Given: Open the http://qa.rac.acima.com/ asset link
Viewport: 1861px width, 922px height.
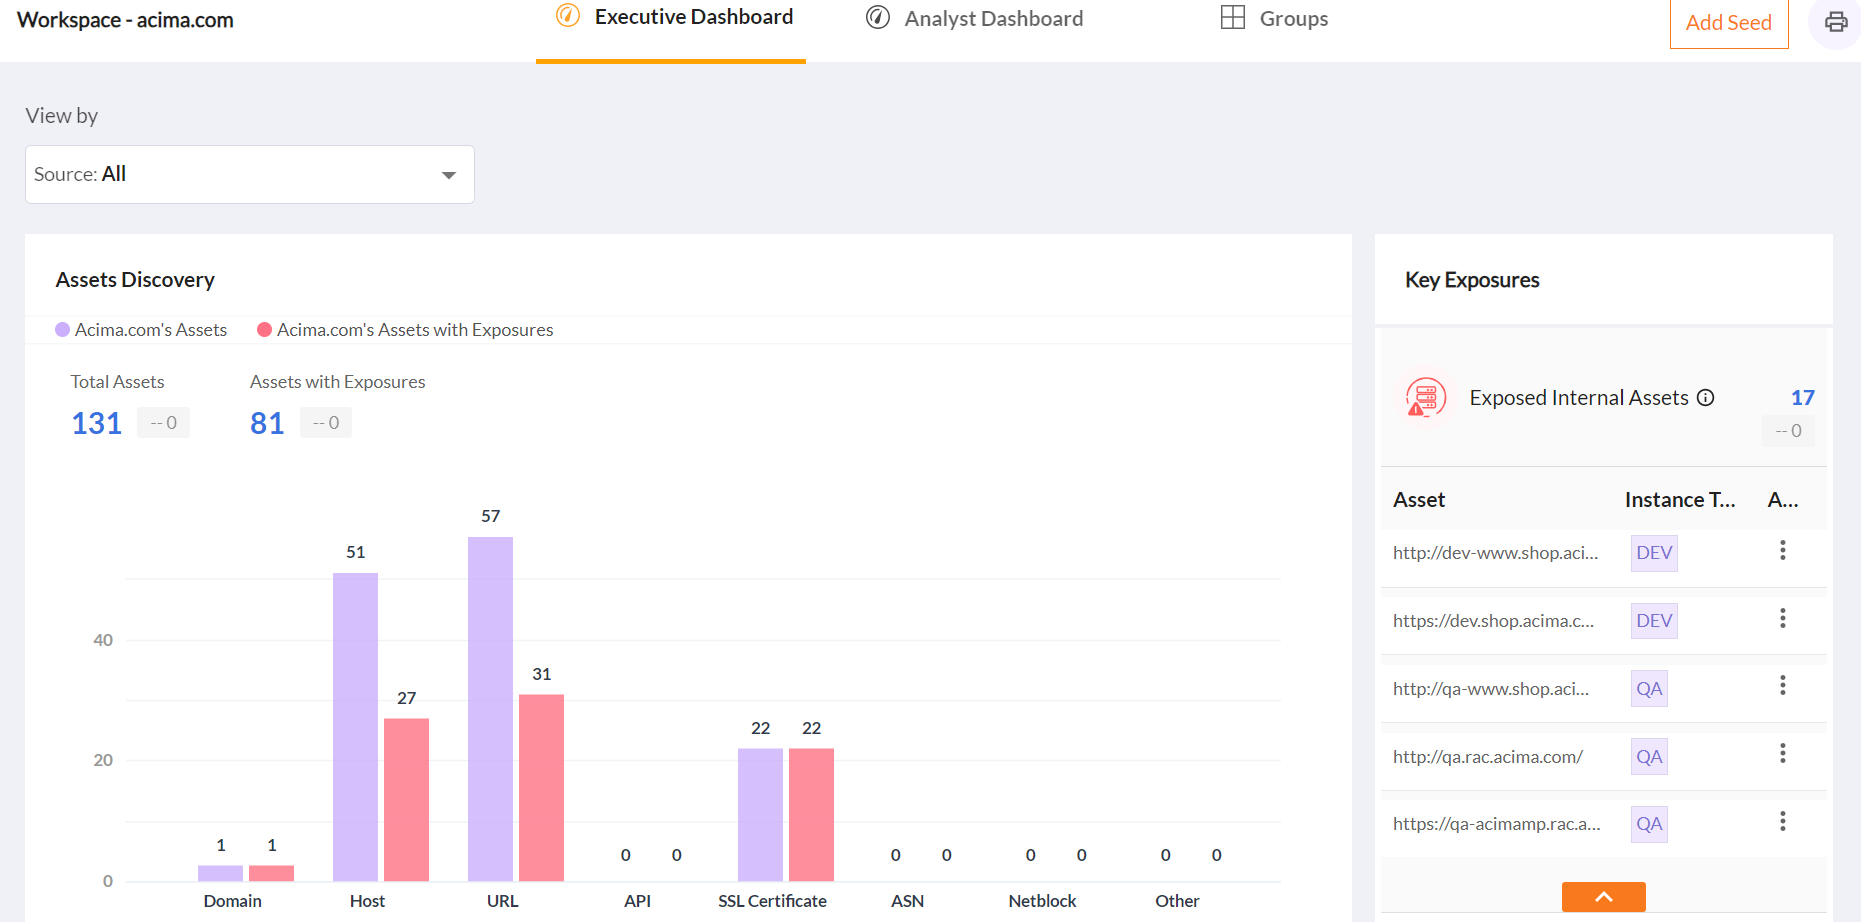Looking at the screenshot, I should (x=1488, y=757).
